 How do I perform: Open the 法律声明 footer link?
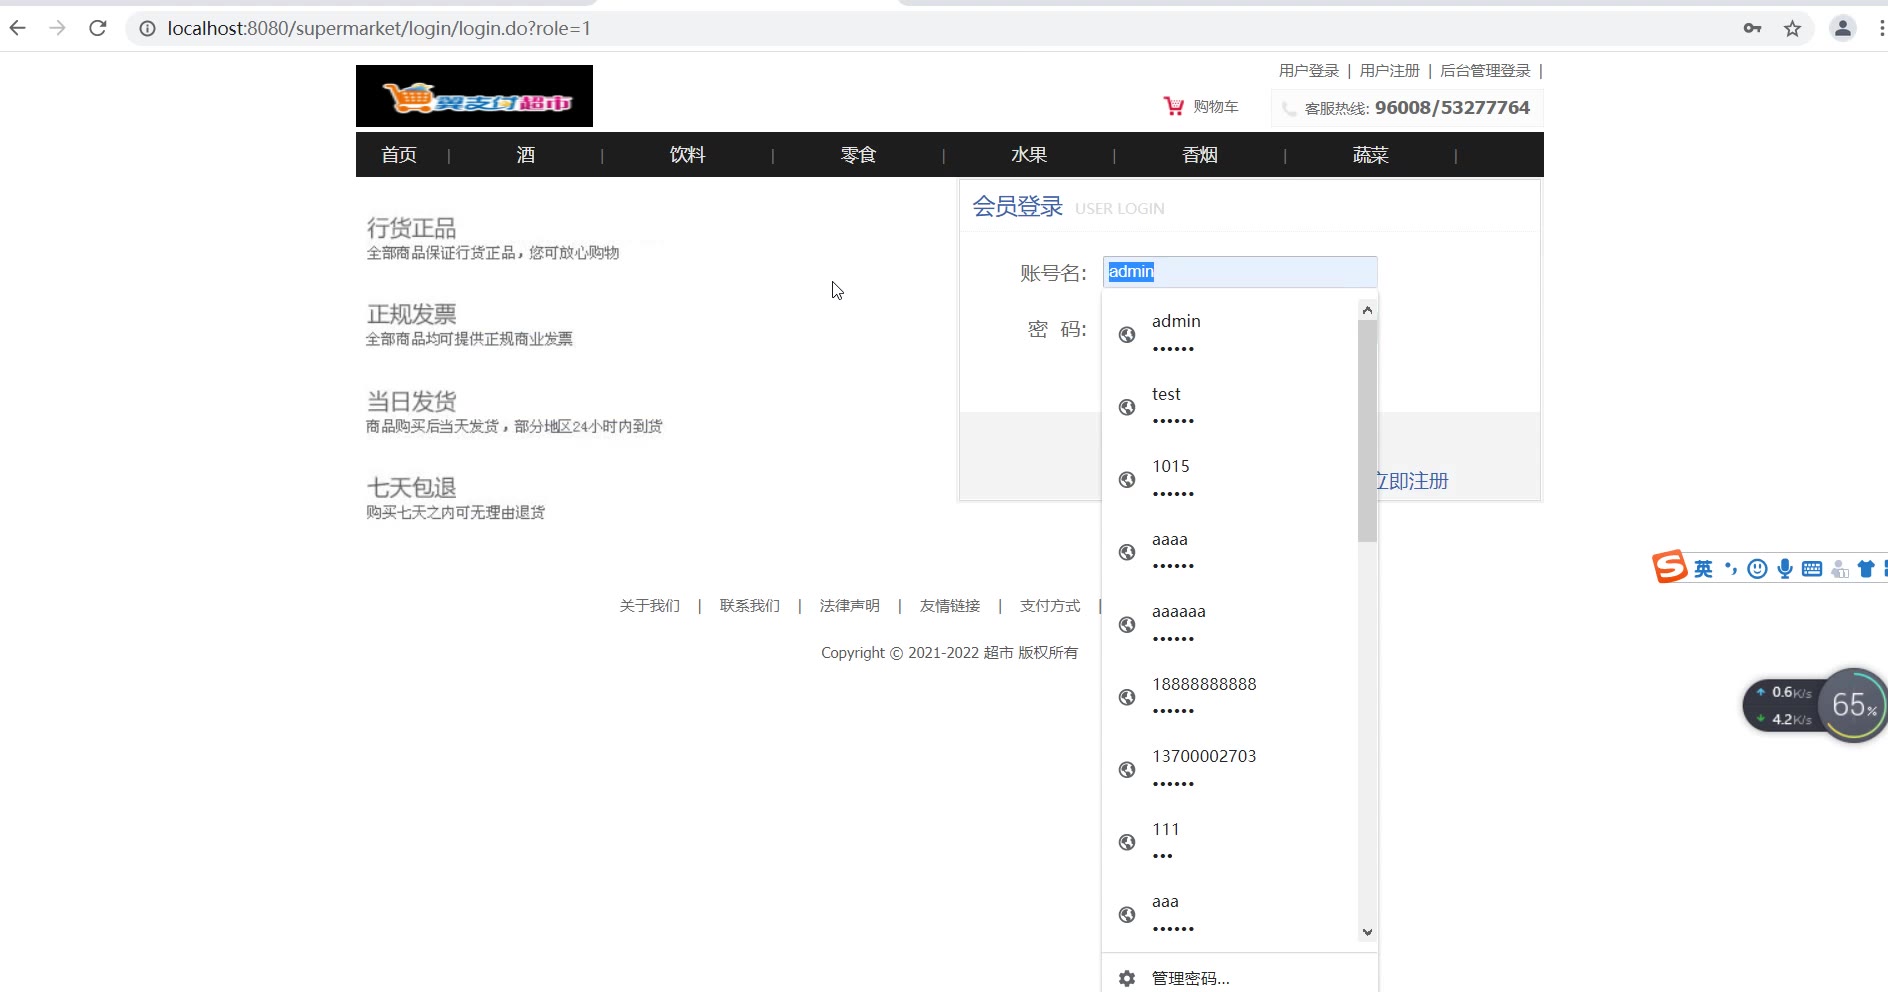[x=850, y=606]
